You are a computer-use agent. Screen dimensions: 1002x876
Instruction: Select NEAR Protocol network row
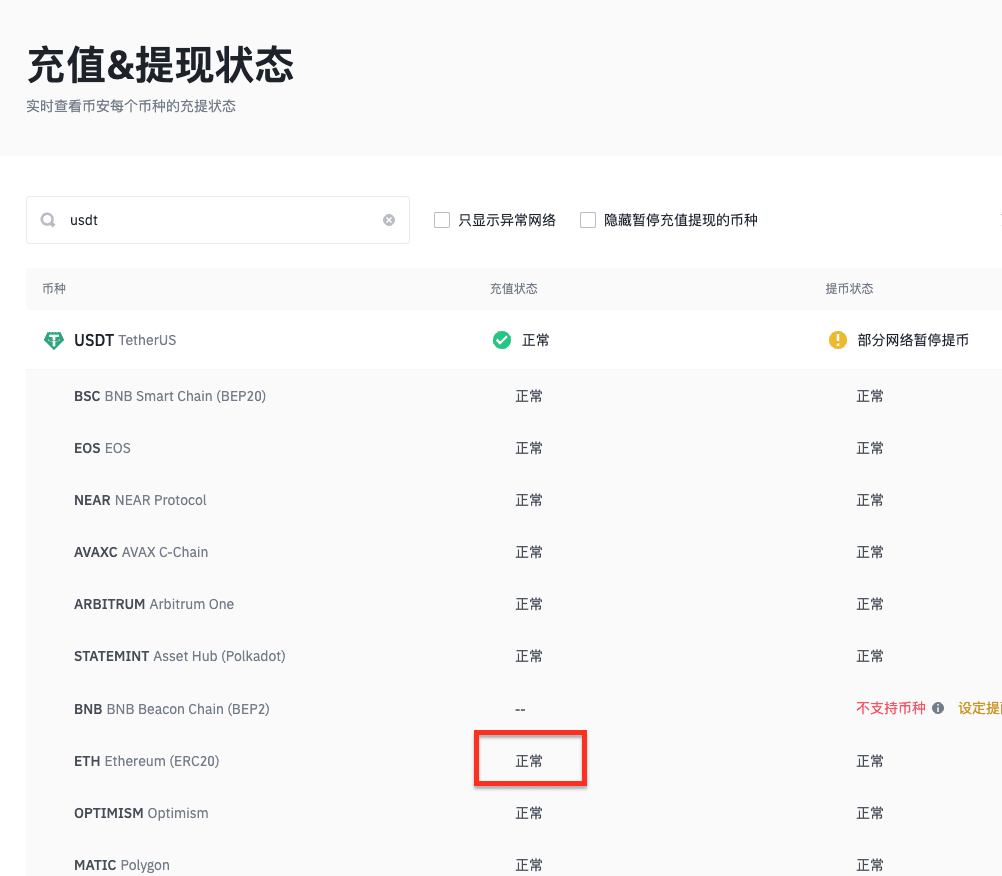[x=514, y=500]
